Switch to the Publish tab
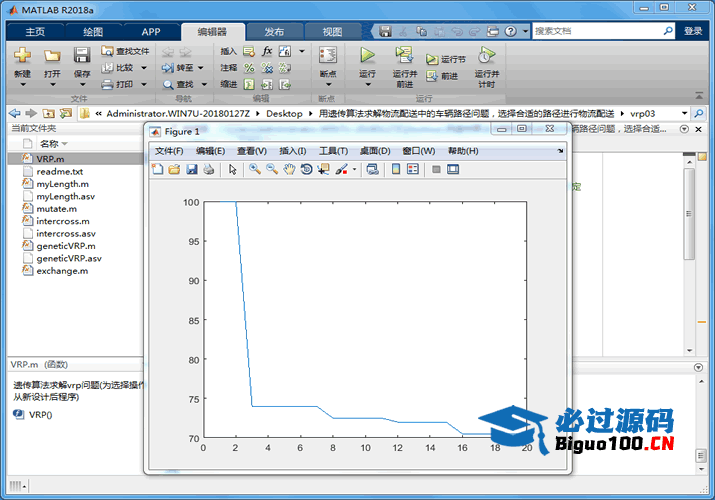The width and height of the screenshot is (715, 500). [x=274, y=32]
